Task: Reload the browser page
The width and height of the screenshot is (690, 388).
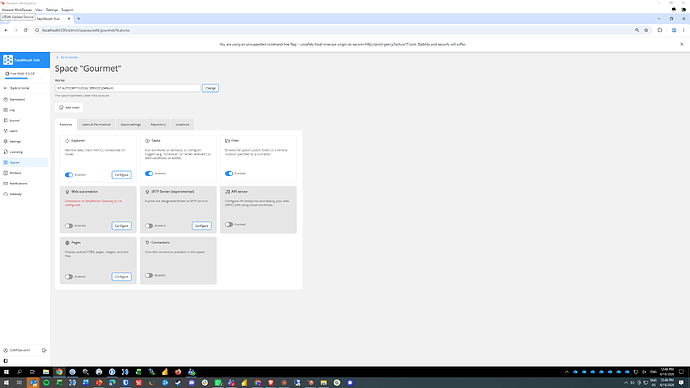Action: (26, 30)
